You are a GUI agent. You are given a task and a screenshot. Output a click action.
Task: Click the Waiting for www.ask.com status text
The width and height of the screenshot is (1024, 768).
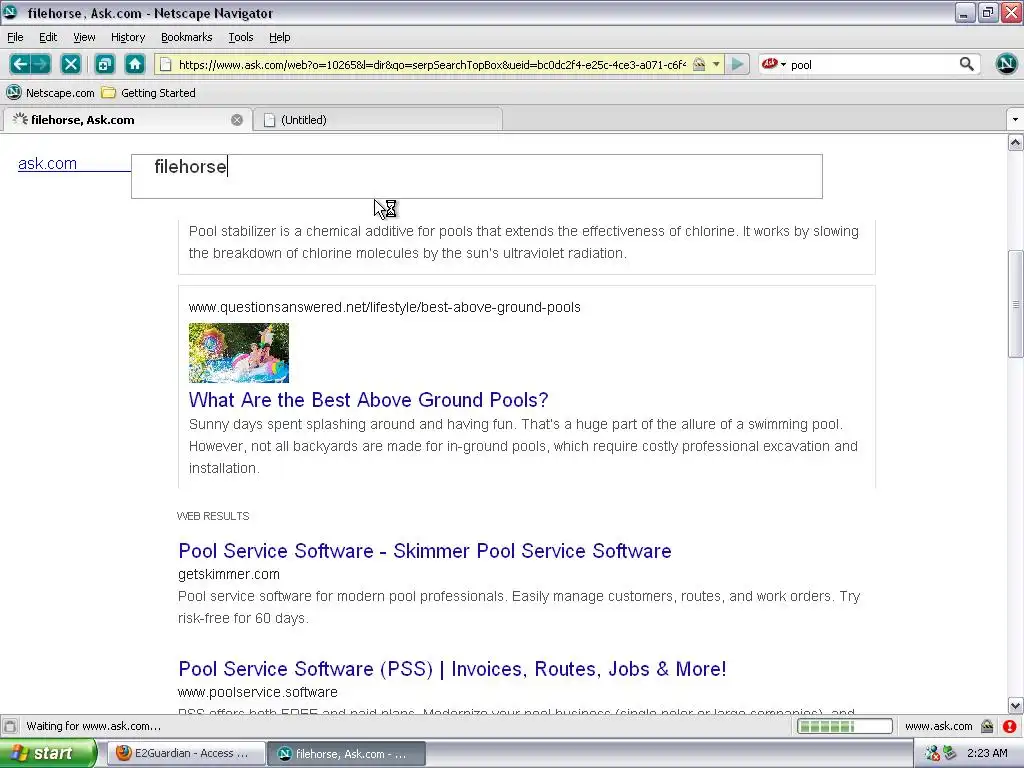(x=93, y=726)
